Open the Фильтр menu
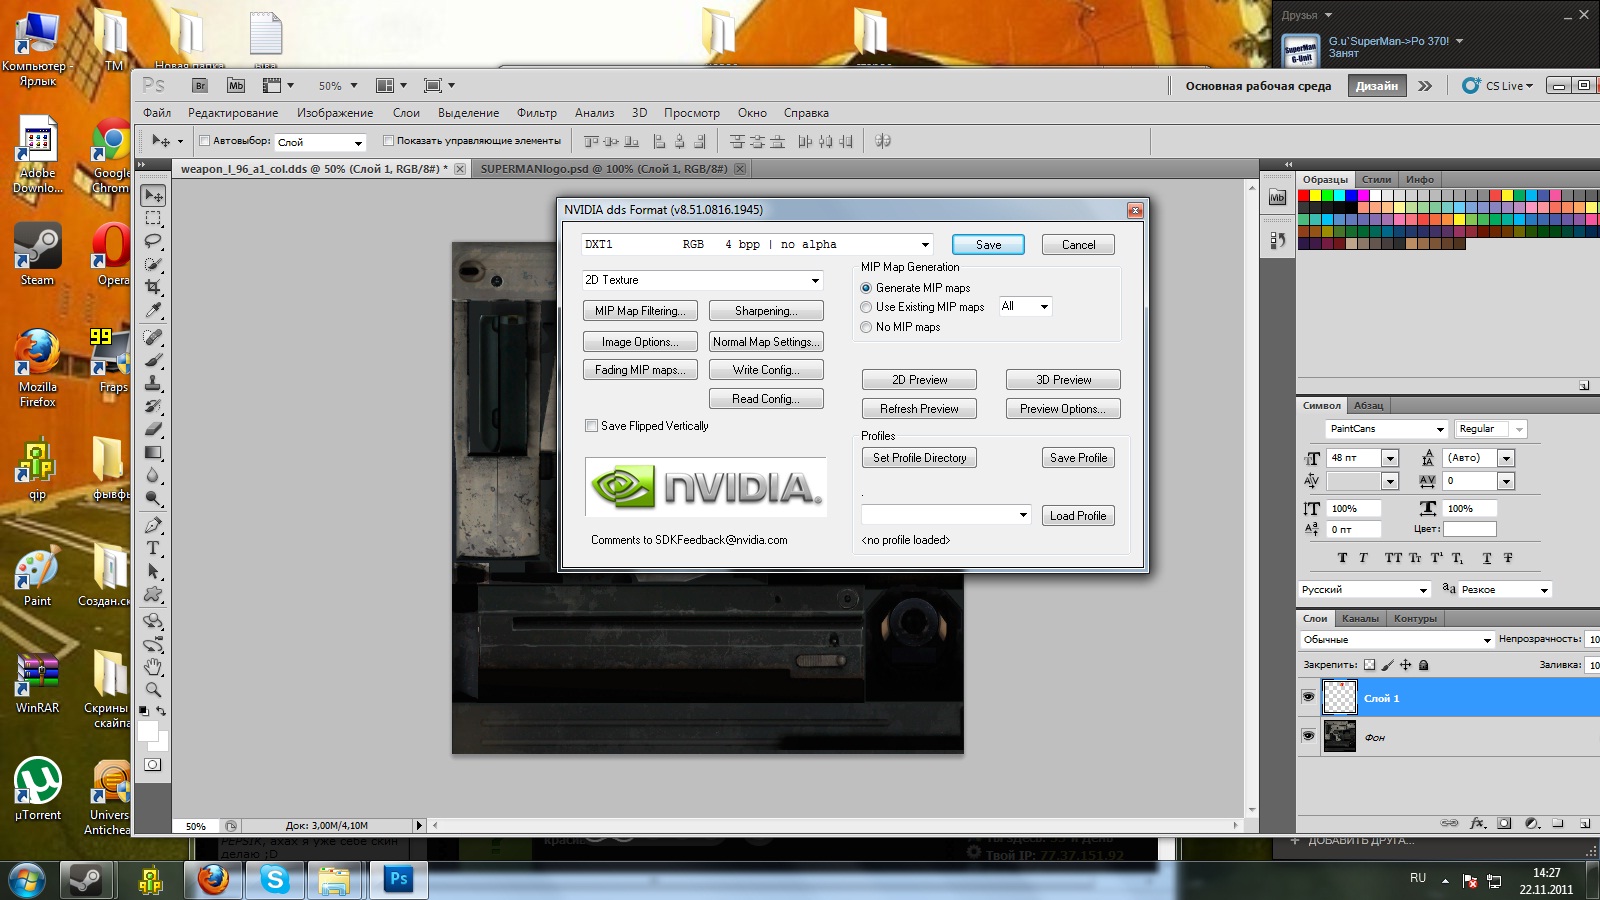 click(x=537, y=113)
